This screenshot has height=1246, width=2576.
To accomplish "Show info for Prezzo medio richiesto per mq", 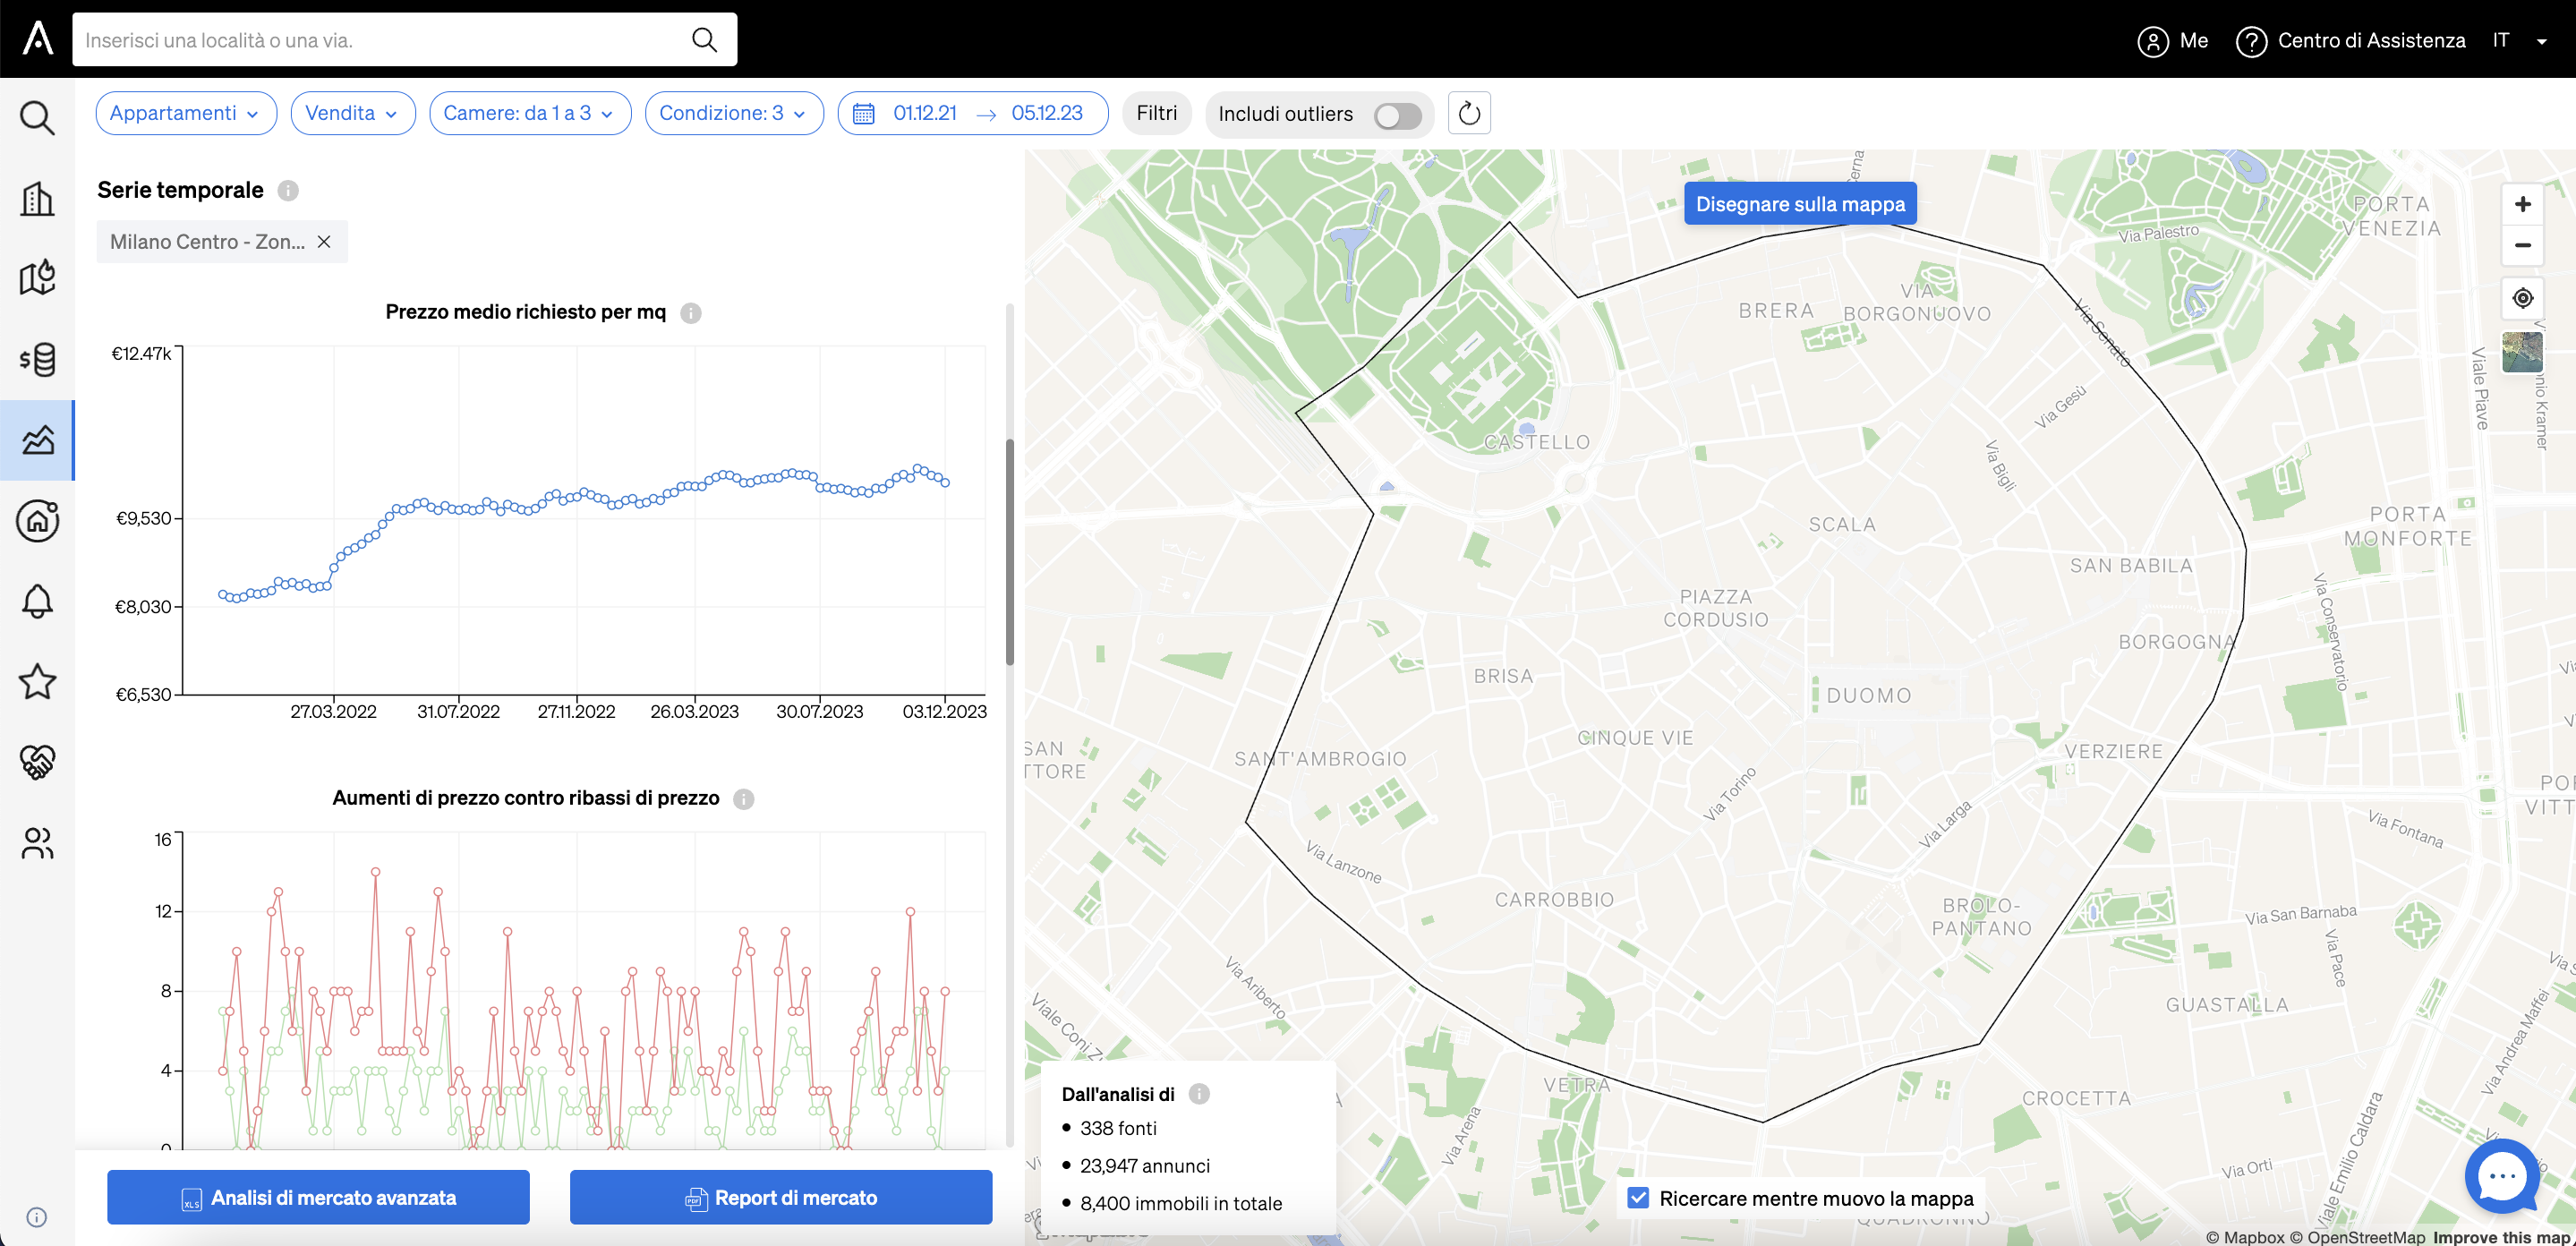I will pos(690,313).
